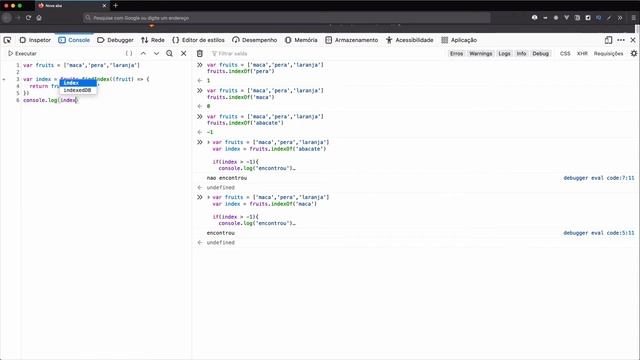Open the Armazenamento tab
This screenshot has width=640, height=360.
point(352,40)
